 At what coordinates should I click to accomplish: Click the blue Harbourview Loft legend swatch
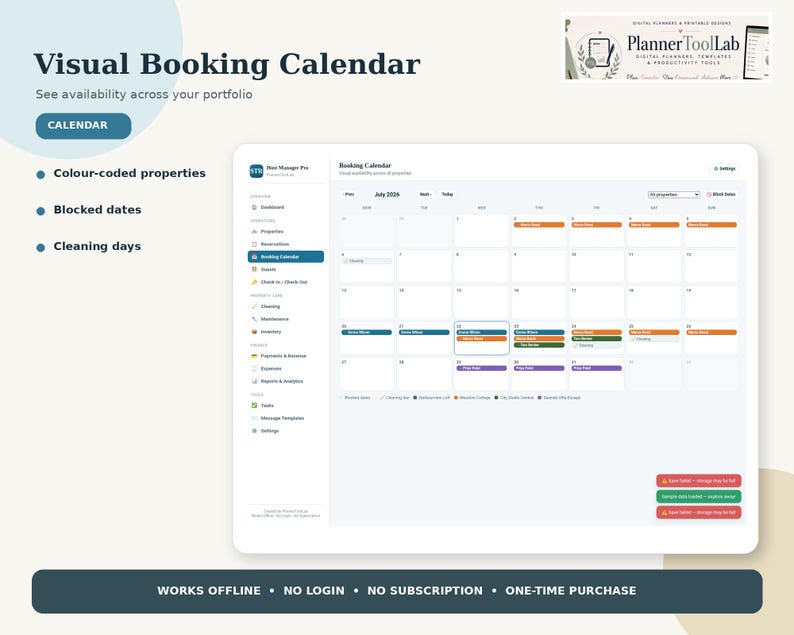415,398
